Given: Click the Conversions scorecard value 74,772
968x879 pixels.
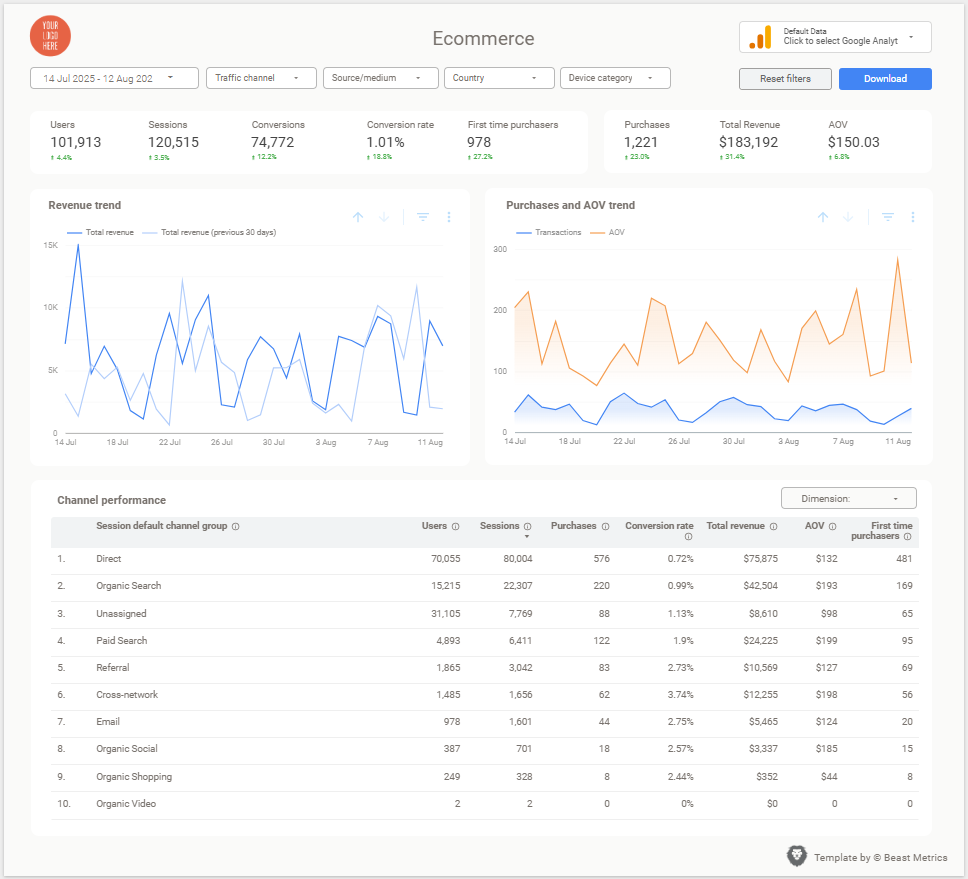Looking at the screenshot, I should 273,143.
